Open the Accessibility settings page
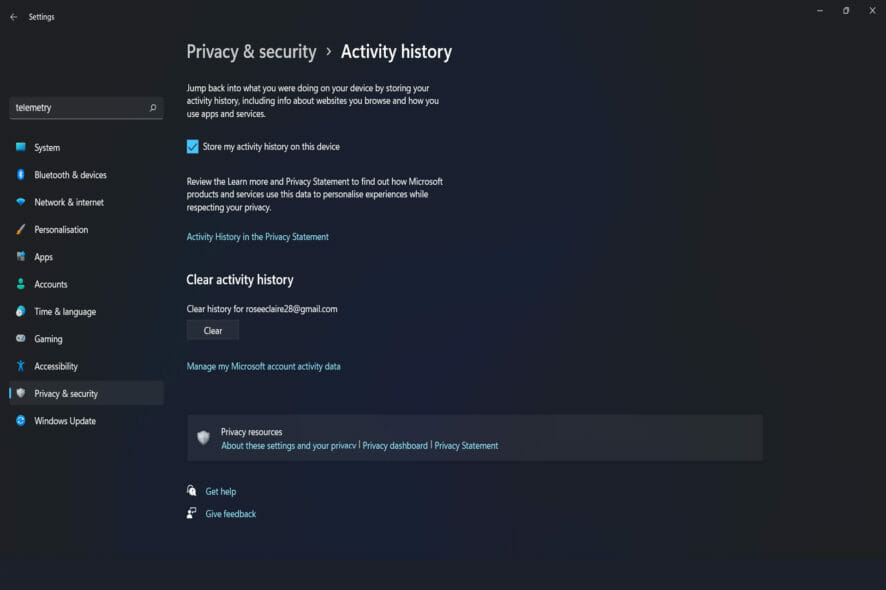The width and height of the screenshot is (886, 590). (x=56, y=366)
